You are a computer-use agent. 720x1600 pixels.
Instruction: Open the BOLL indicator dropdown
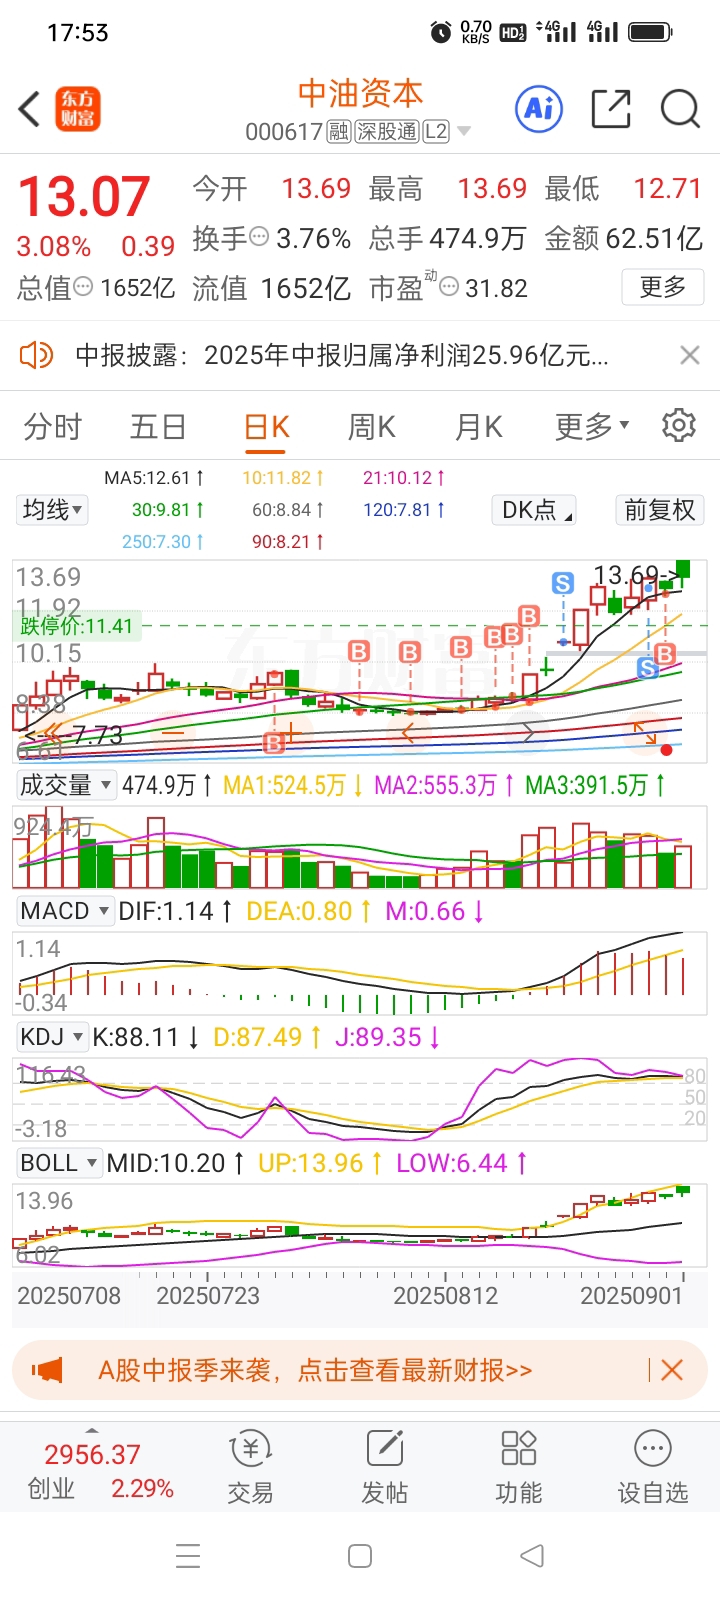tap(58, 1163)
